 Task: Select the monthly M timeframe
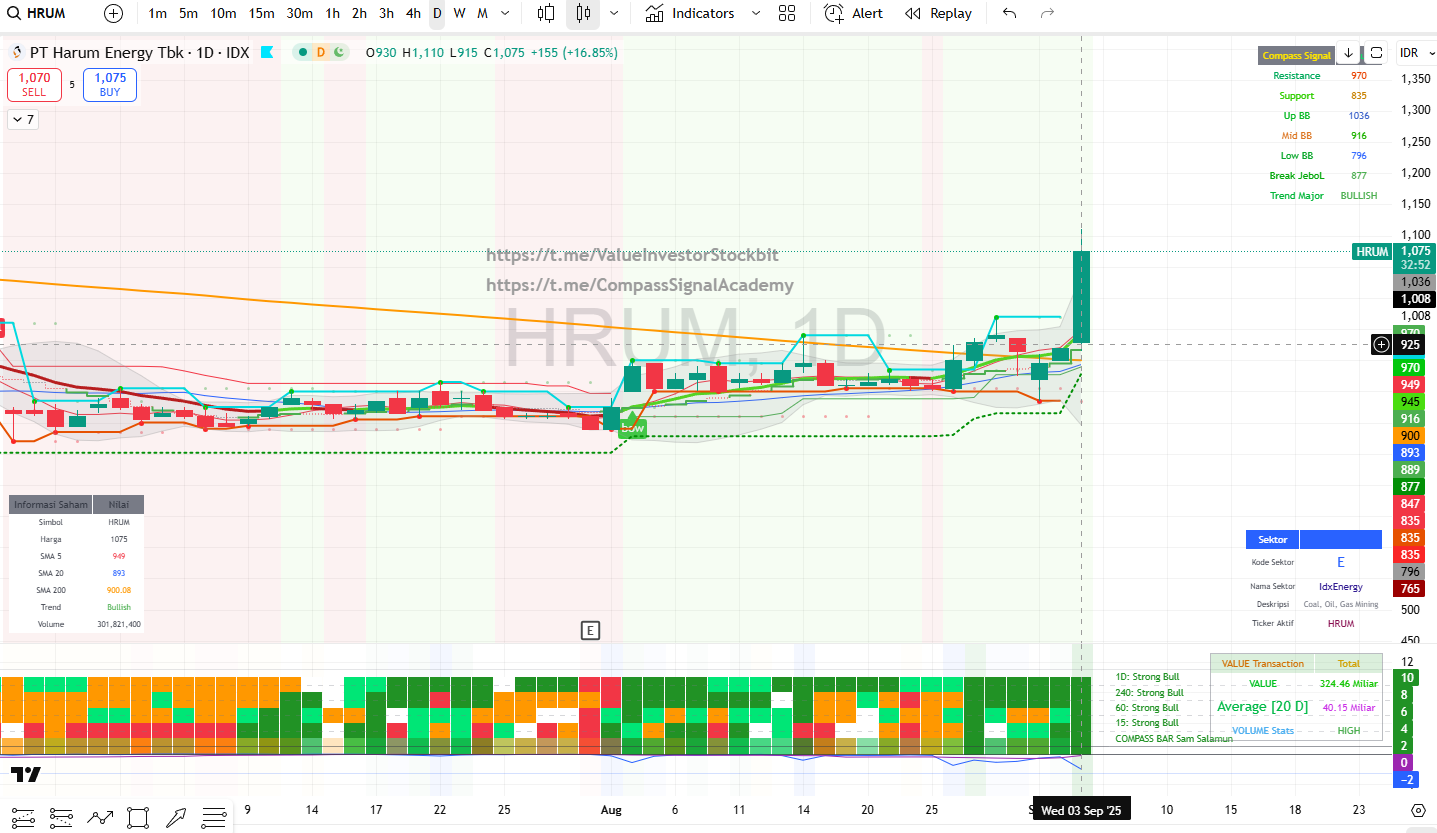(482, 13)
